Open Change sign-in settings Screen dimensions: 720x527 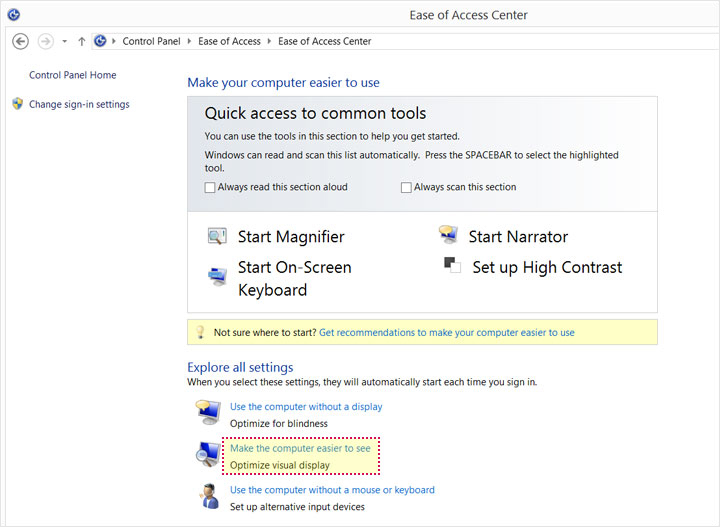79,104
